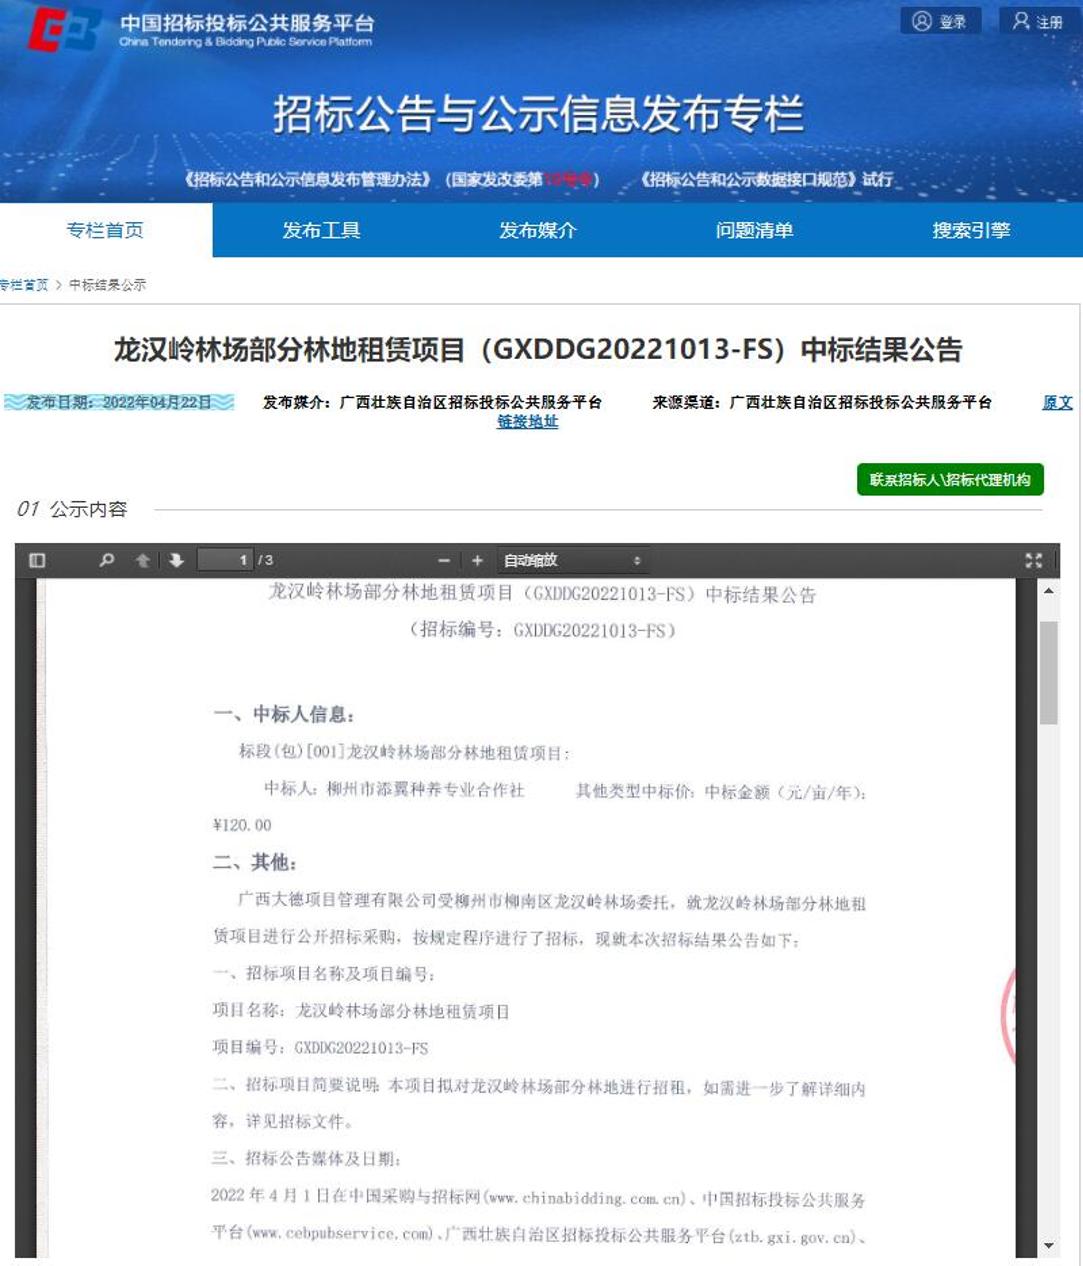The width and height of the screenshot is (1083, 1266).
Task: Switch PDF viewer to fullscreen presentation mode
Action: [1033, 560]
